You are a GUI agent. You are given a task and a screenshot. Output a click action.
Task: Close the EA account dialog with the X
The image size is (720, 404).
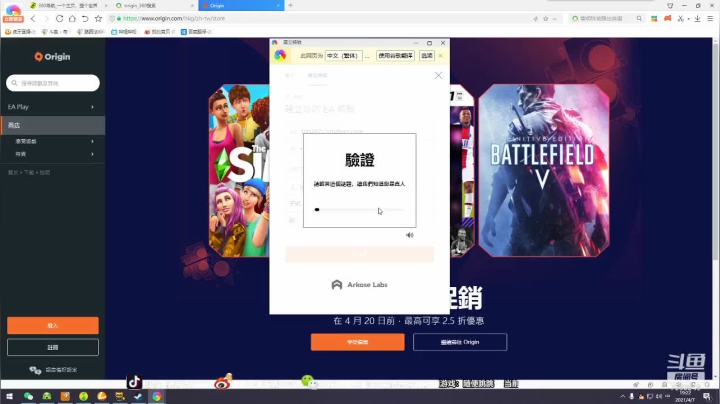click(439, 75)
